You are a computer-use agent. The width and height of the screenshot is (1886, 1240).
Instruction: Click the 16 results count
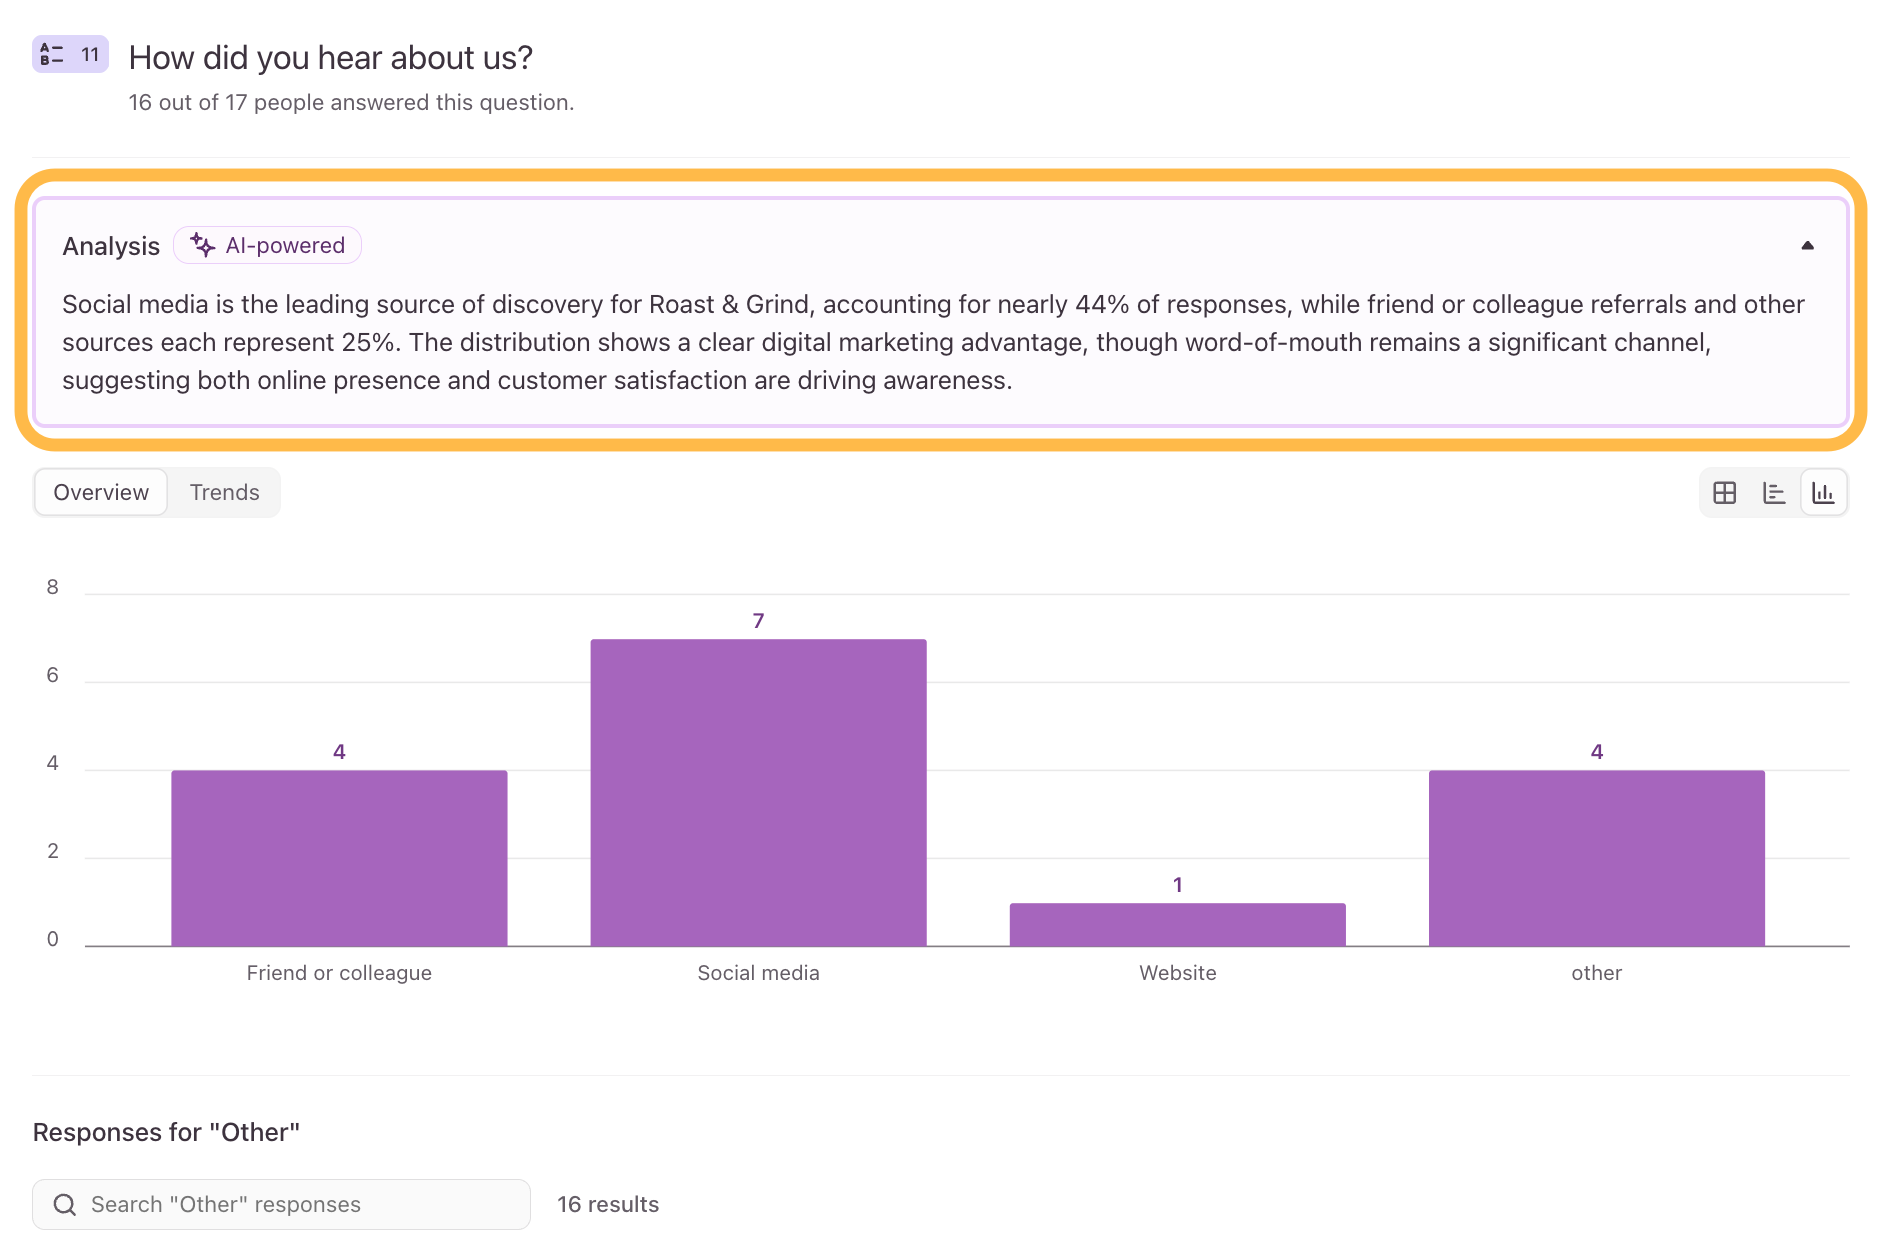(608, 1204)
